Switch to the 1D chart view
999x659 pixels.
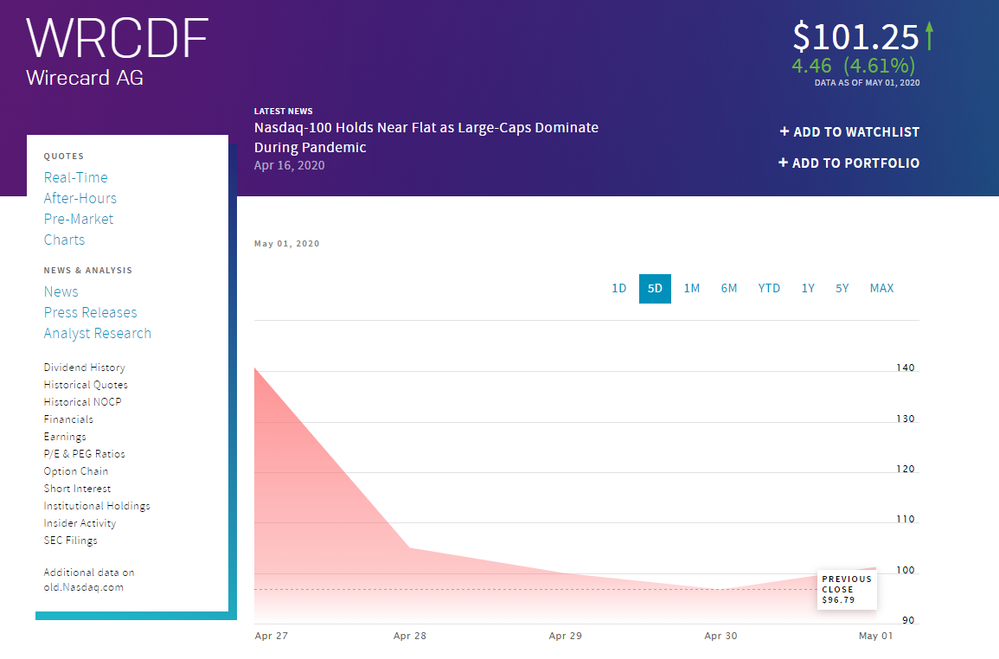pyautogui.click(x=619, y=288)
